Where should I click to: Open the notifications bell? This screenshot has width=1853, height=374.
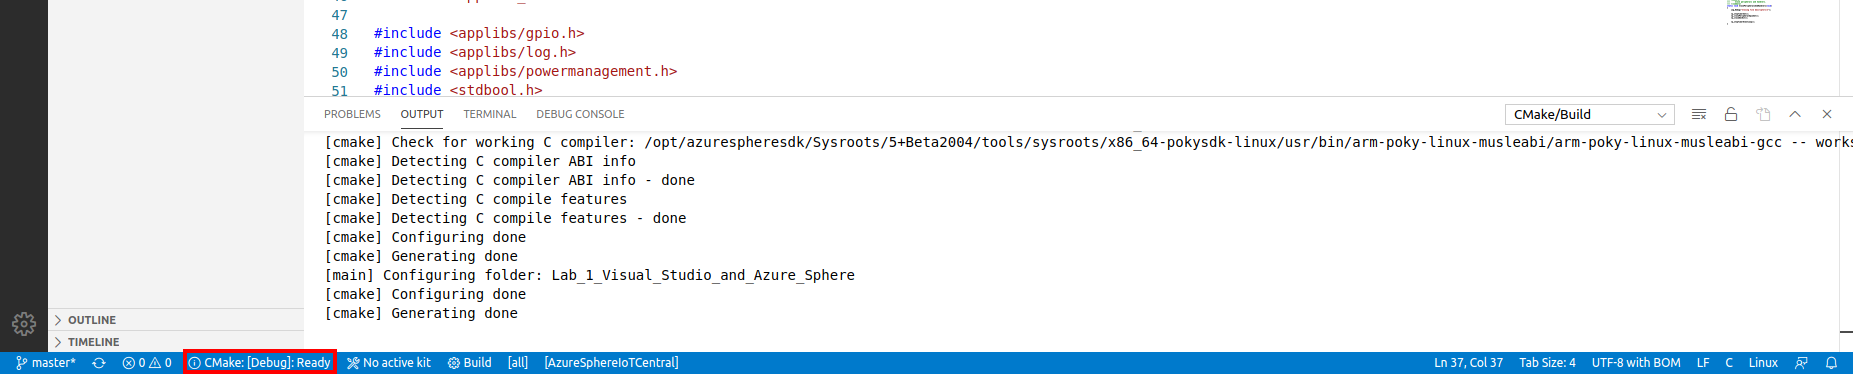tap(1831, 363)
